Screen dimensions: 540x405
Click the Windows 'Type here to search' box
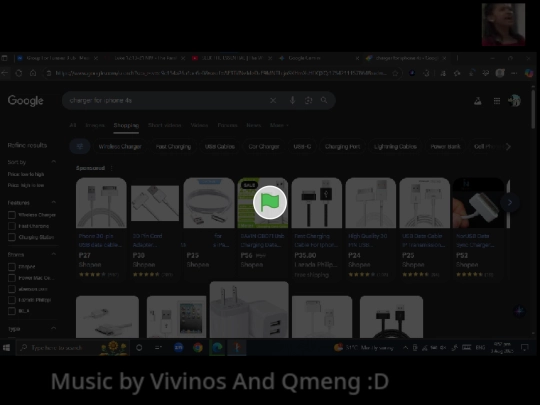[x=73, y=348]
